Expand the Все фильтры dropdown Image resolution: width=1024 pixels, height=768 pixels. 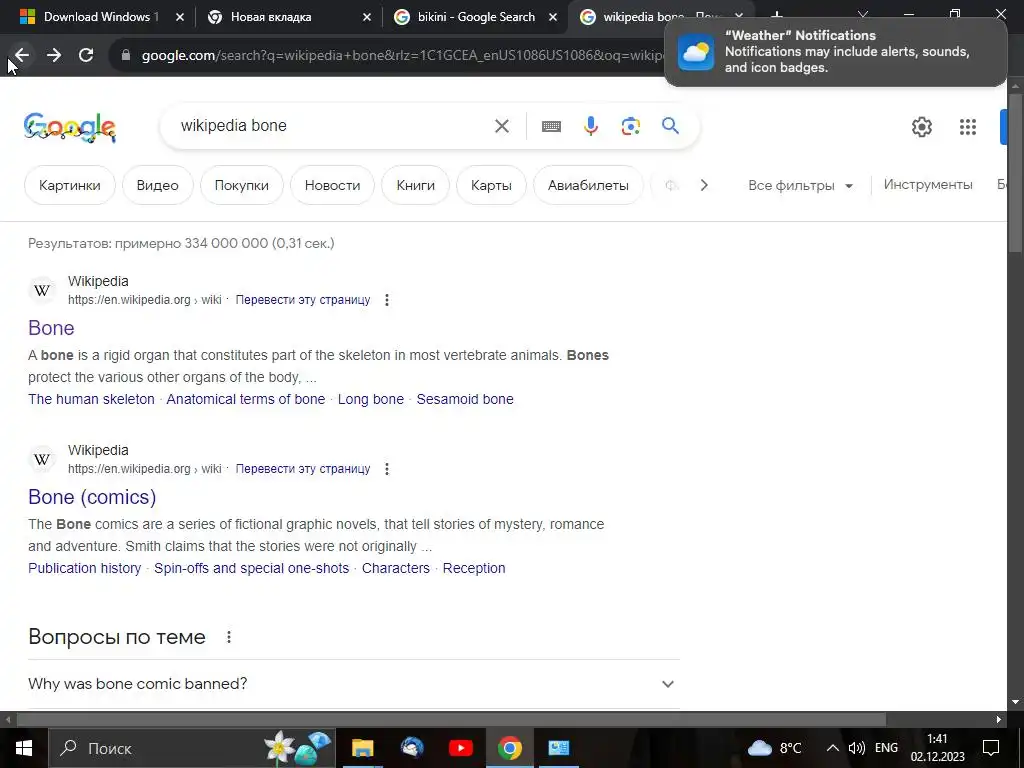pyautogui.click(x=801, y=185)
